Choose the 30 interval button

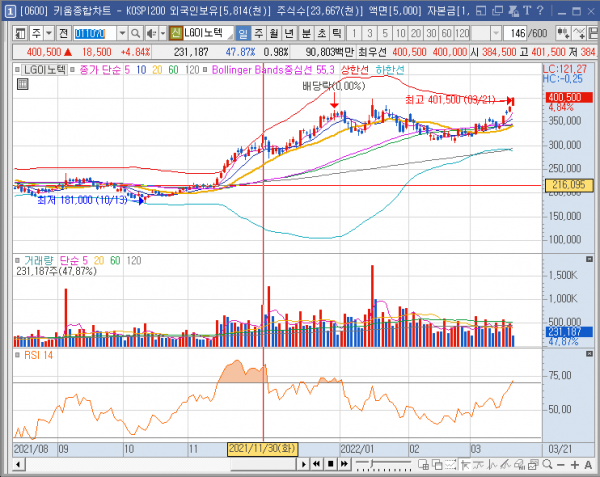coord(431,34)
